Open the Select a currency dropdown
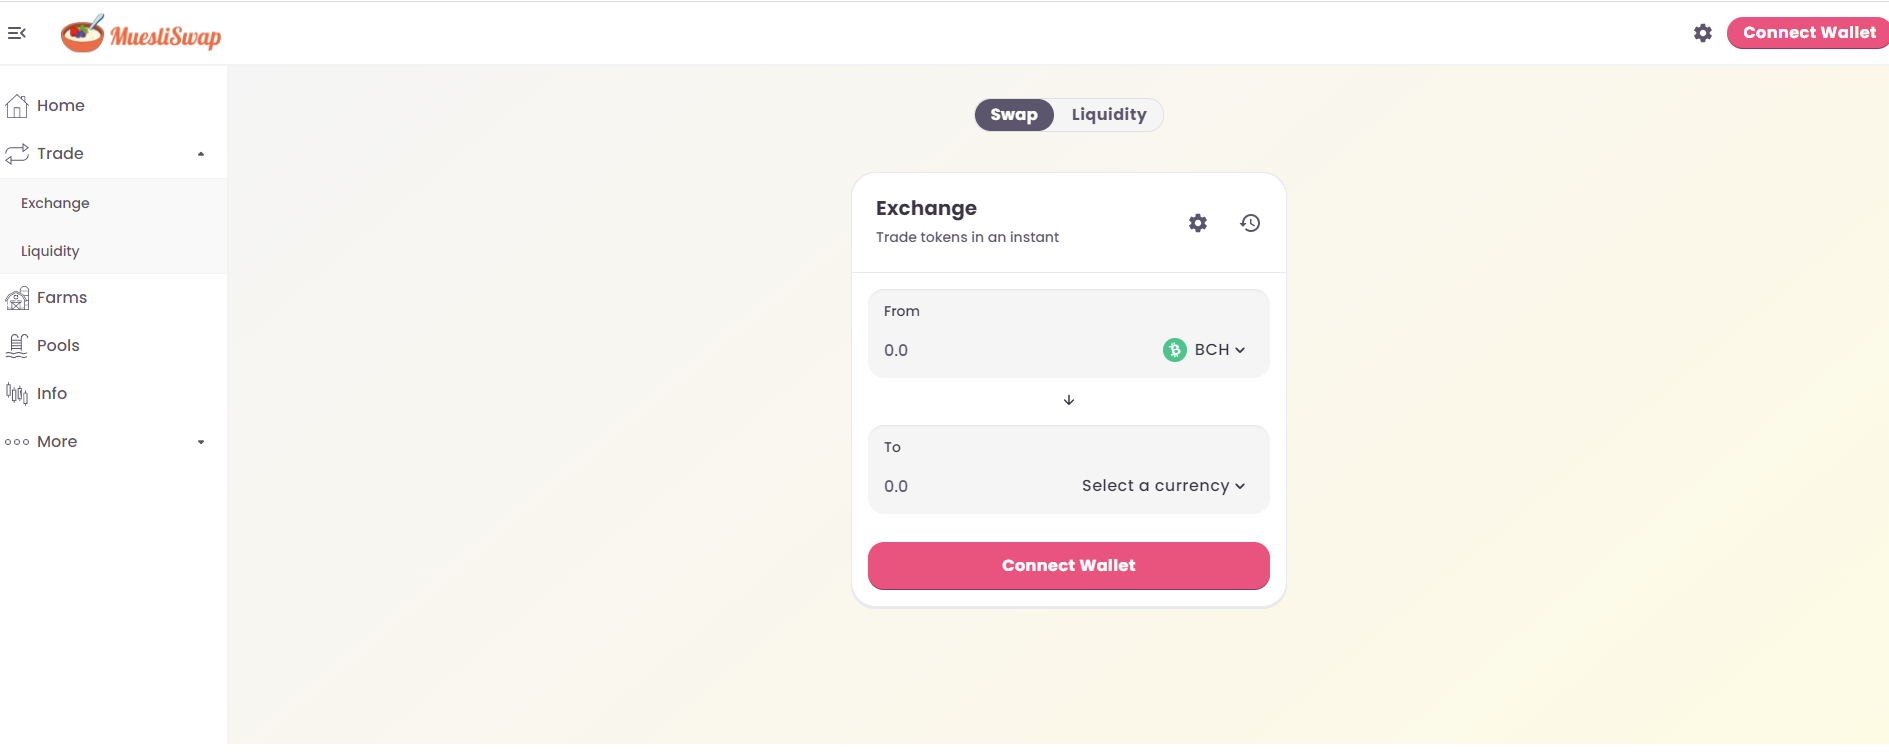The width and height of the screenshot is (1889, 753). point(1164,486)
